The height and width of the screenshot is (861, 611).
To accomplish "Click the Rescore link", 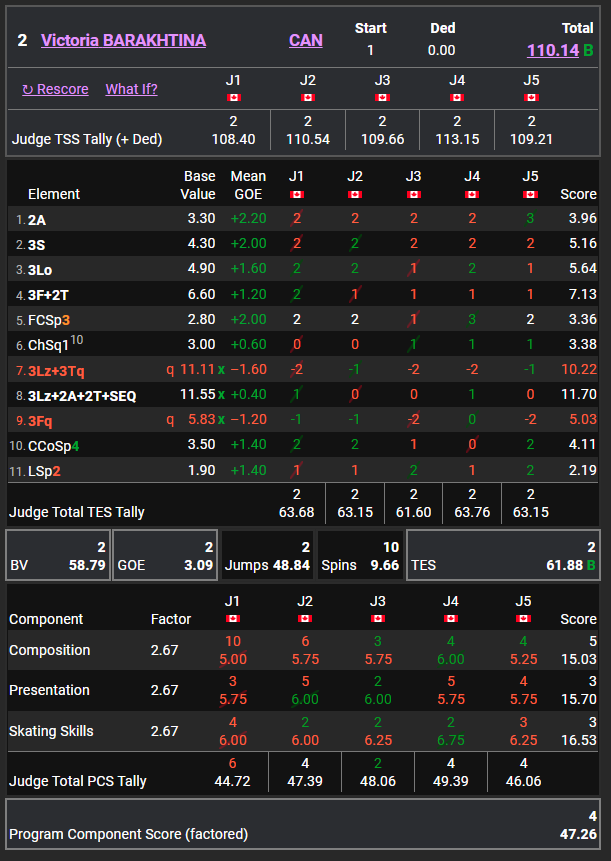I will (55, 89).
